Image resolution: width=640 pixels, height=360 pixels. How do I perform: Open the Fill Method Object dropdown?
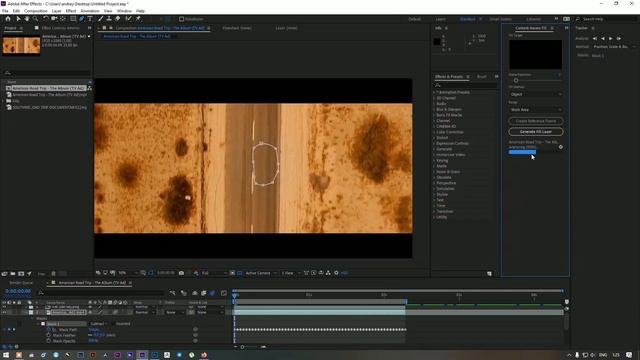536,94
